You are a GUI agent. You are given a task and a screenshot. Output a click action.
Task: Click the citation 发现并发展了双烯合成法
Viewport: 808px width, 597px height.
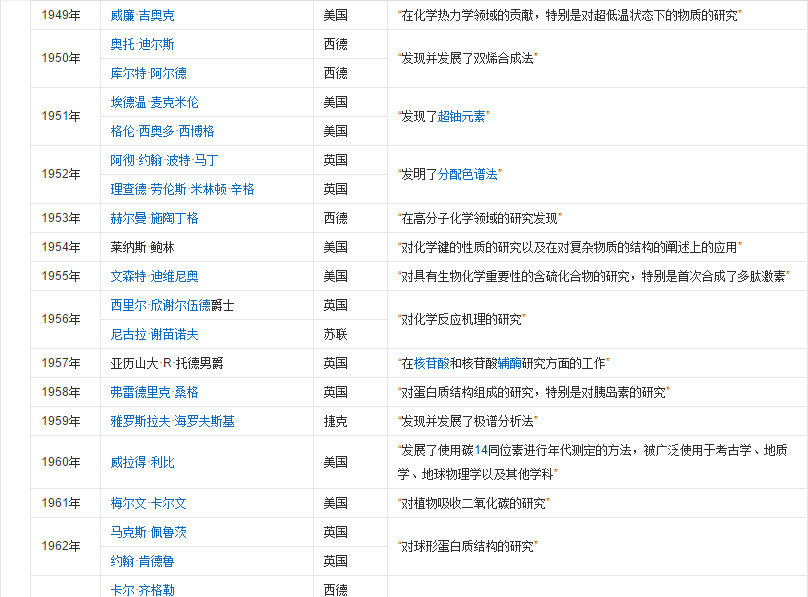point(467,58)
